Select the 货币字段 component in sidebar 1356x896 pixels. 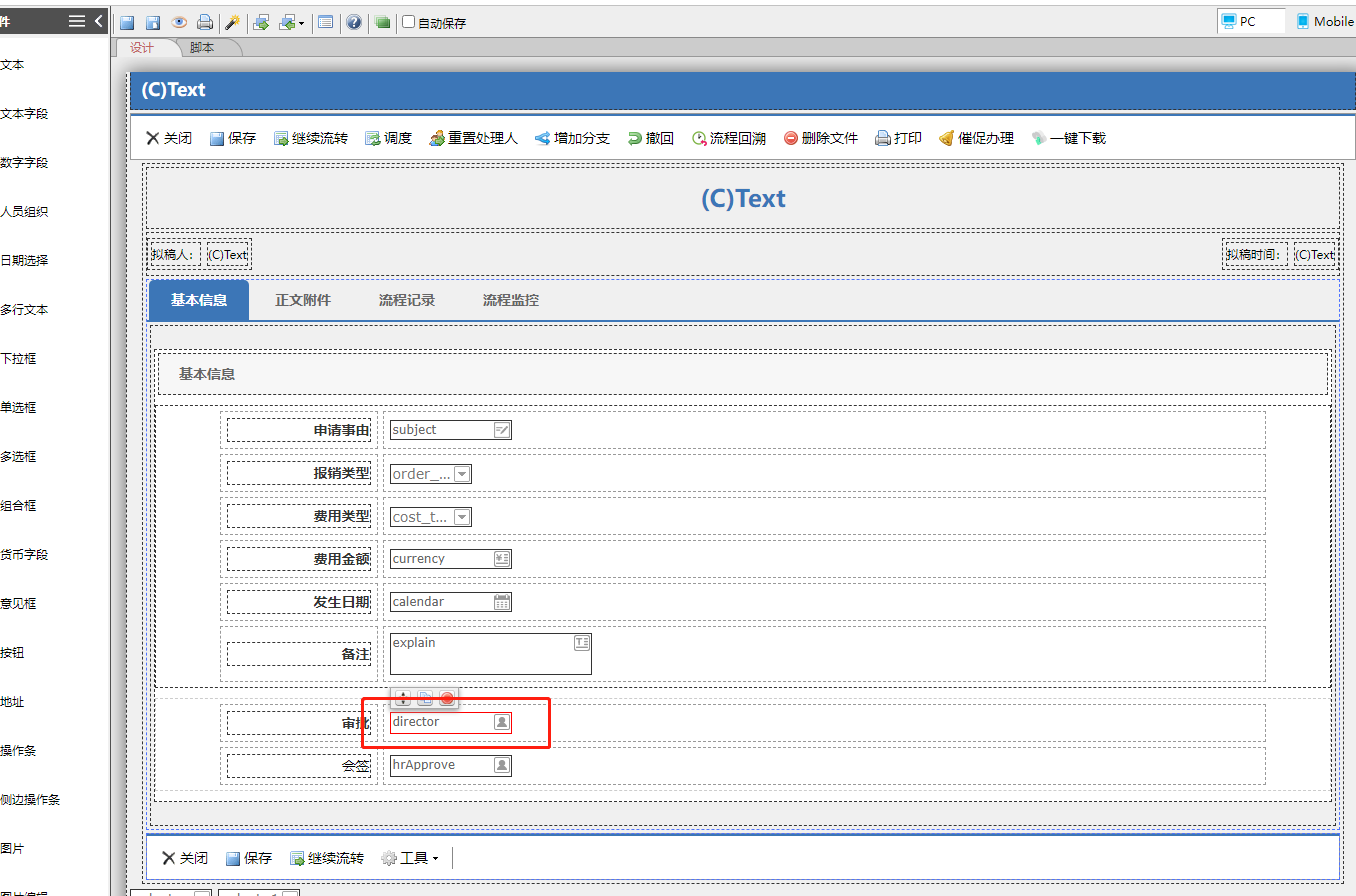click(24, 555)
